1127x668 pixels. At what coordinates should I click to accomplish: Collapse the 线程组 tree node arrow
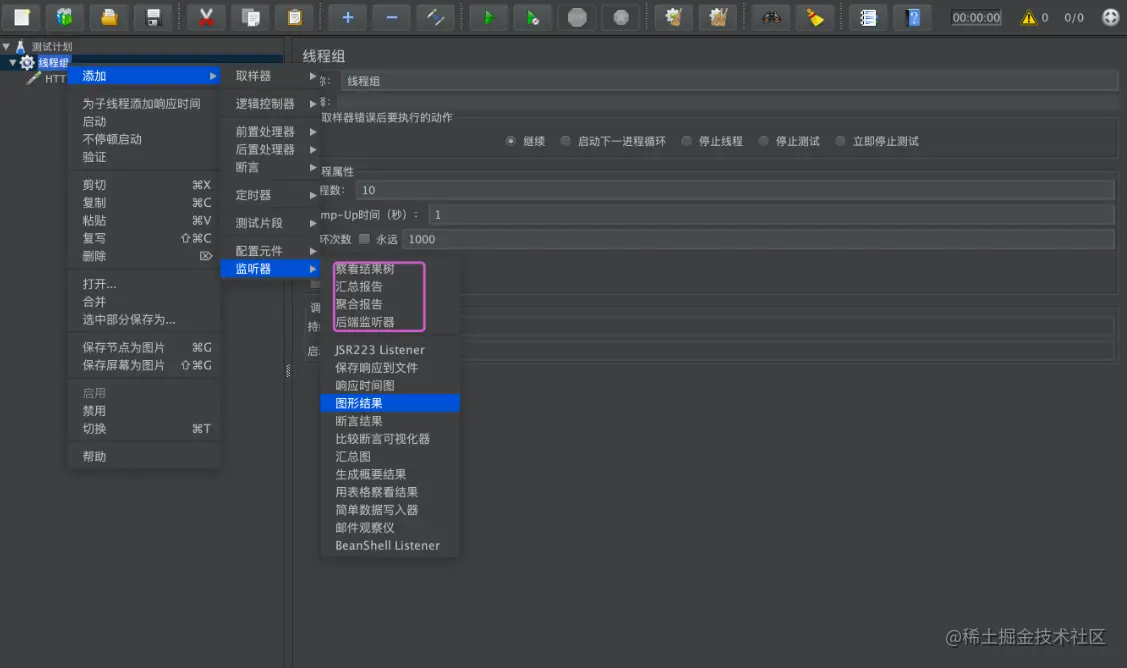(12, 63)
